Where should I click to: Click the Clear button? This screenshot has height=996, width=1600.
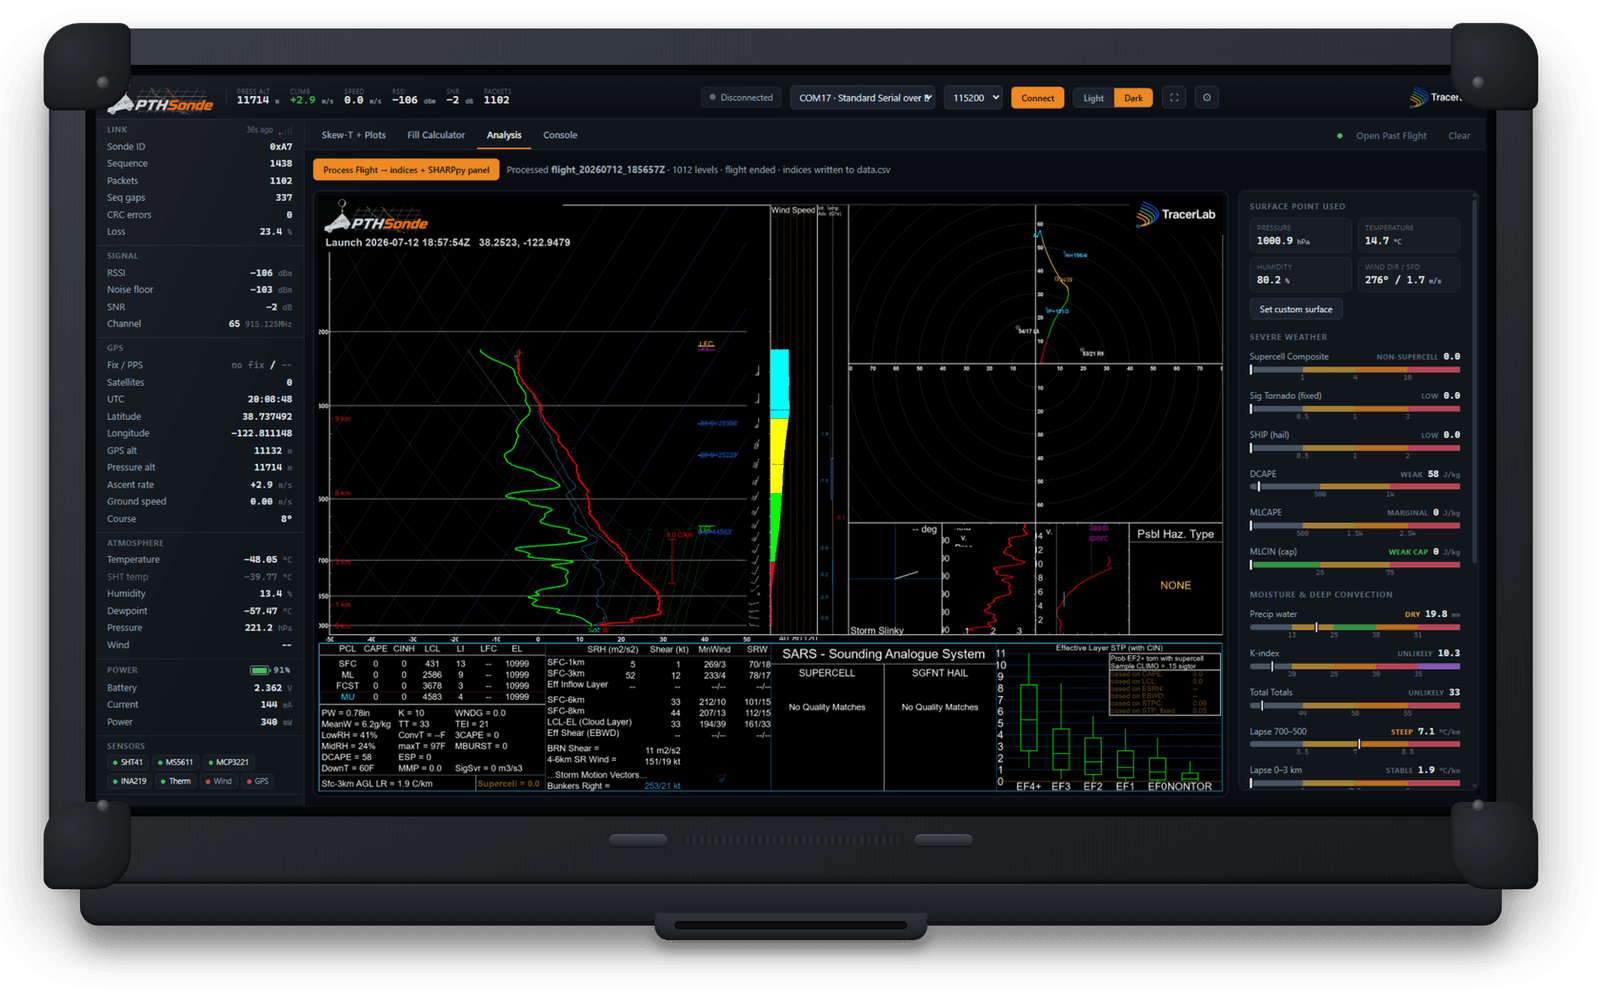[x=1459, y=136]
